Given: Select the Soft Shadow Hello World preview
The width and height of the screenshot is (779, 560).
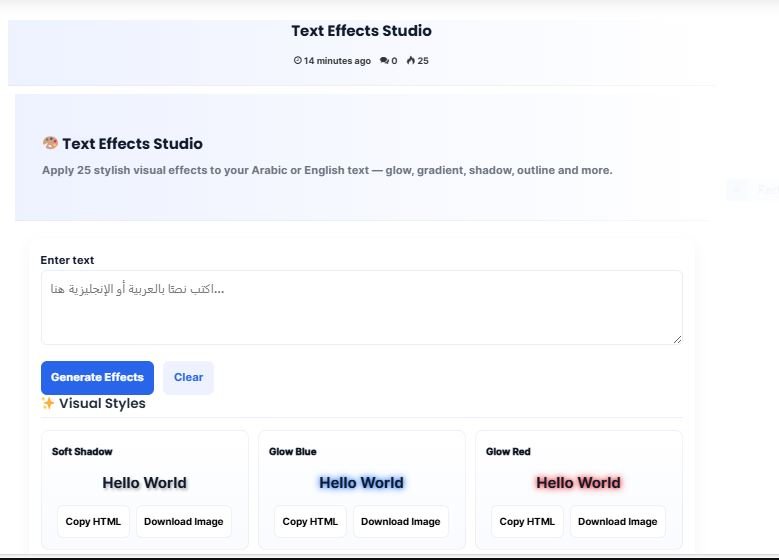Looking at the screenshot, I should 144,483.
